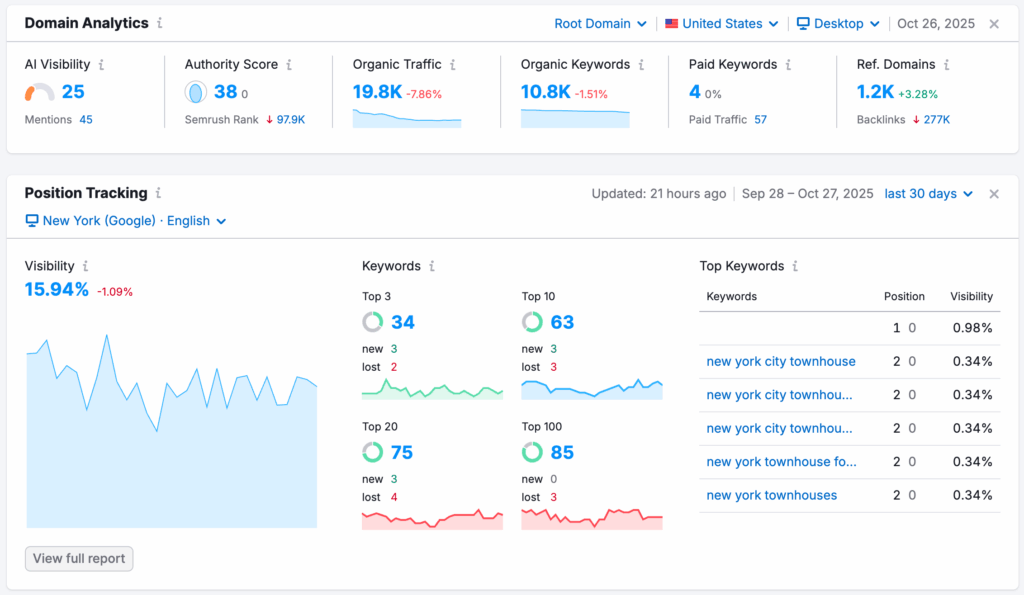This screenshot has height=595, width=1024.
Task: Close the Position Tracking widget
Action: click(994, 194)
